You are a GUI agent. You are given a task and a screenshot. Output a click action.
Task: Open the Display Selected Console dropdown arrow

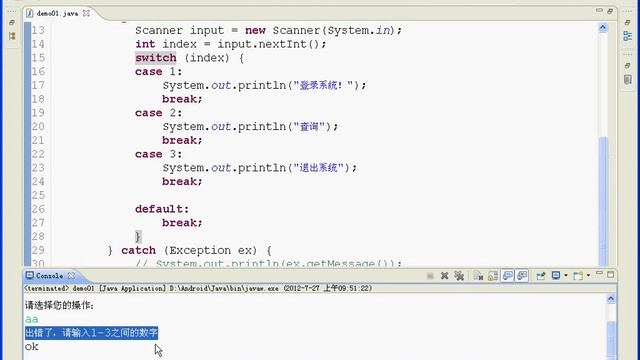(x=566, y=276)
